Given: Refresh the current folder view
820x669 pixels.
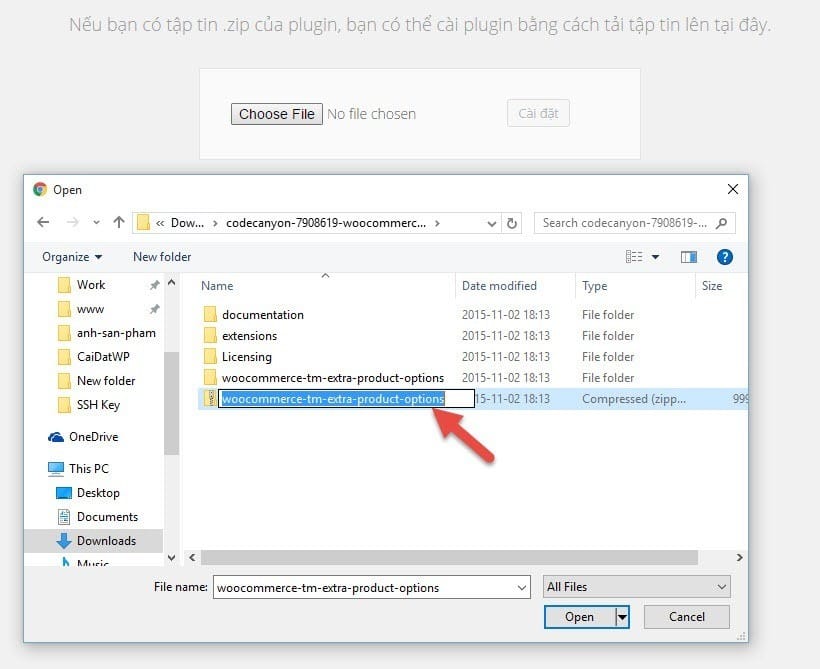Looking at the screenshot, I should (x=512, y=223).
